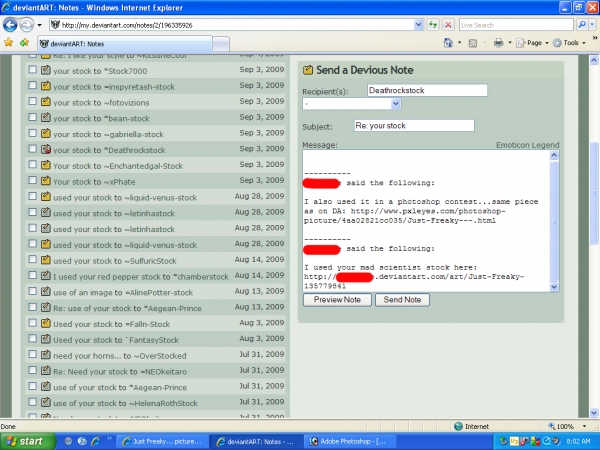Screen dimensions: 600x450
Task: Click the RSS feeds toolbar icon
Action: point(473,43)
